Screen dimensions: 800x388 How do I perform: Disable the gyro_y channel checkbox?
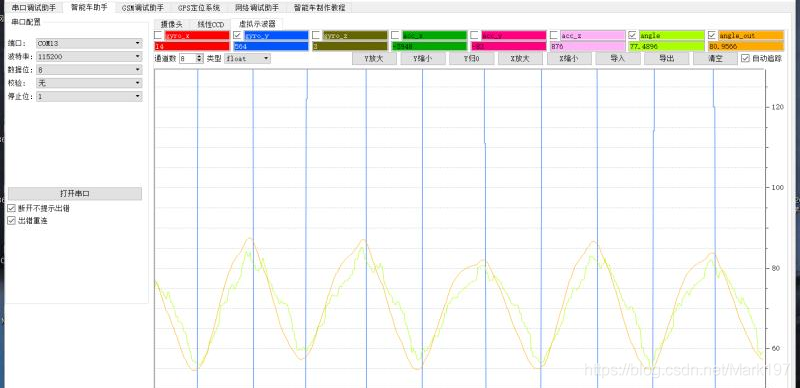pyautogui.click(x=237, y=35)
